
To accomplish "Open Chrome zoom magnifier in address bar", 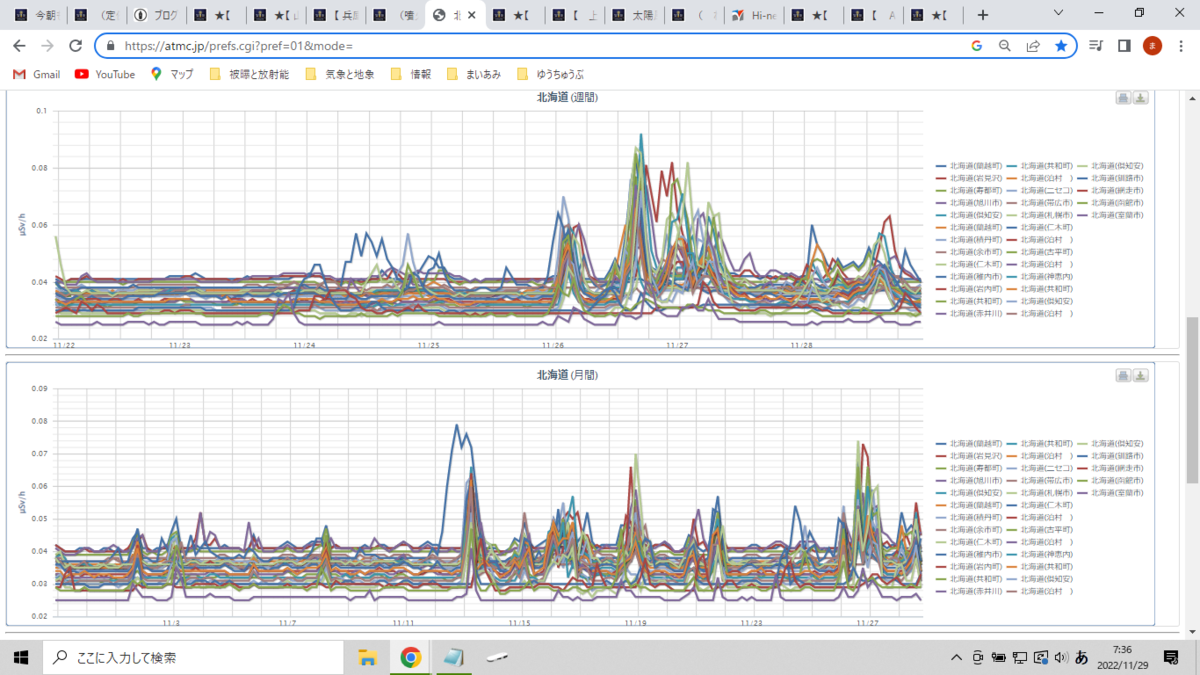I will click(x=1005, y=46).
